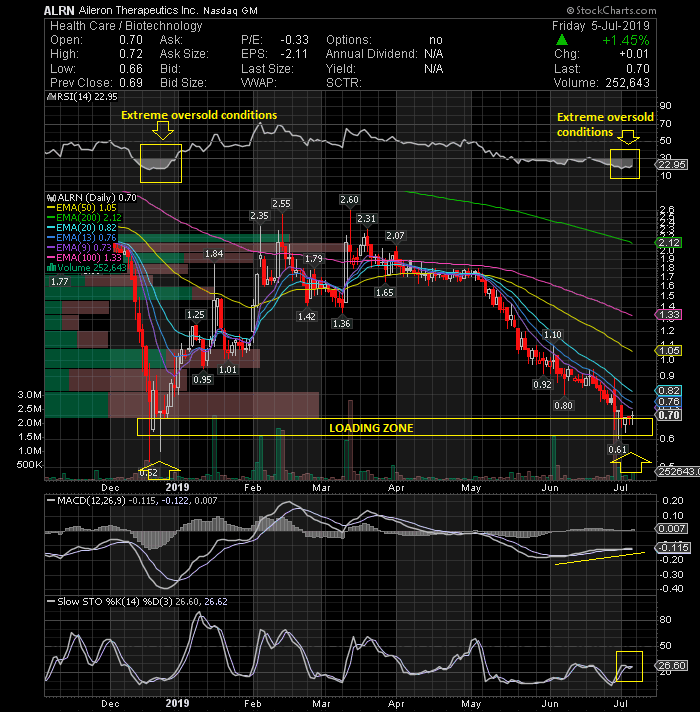Select the ALRN ticker symbol in the header
Viewport: 700px width, 712px height.
click(59, 10)
